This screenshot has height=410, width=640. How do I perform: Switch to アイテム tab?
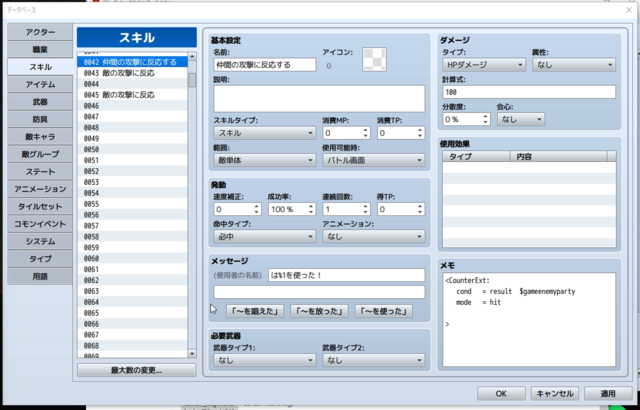[x=40, y=84]
